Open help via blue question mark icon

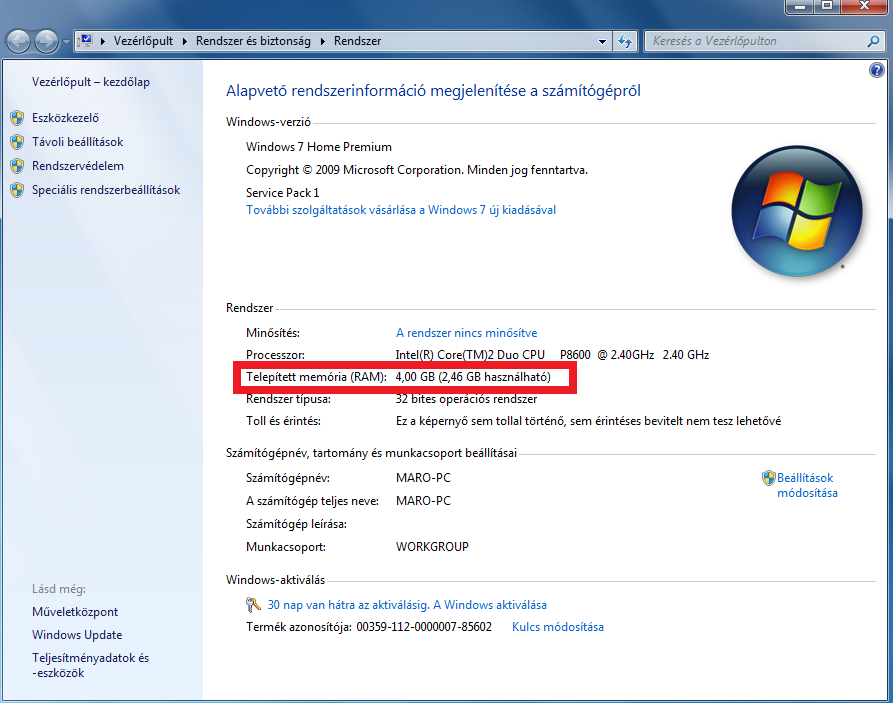click(x=876, y=70)
